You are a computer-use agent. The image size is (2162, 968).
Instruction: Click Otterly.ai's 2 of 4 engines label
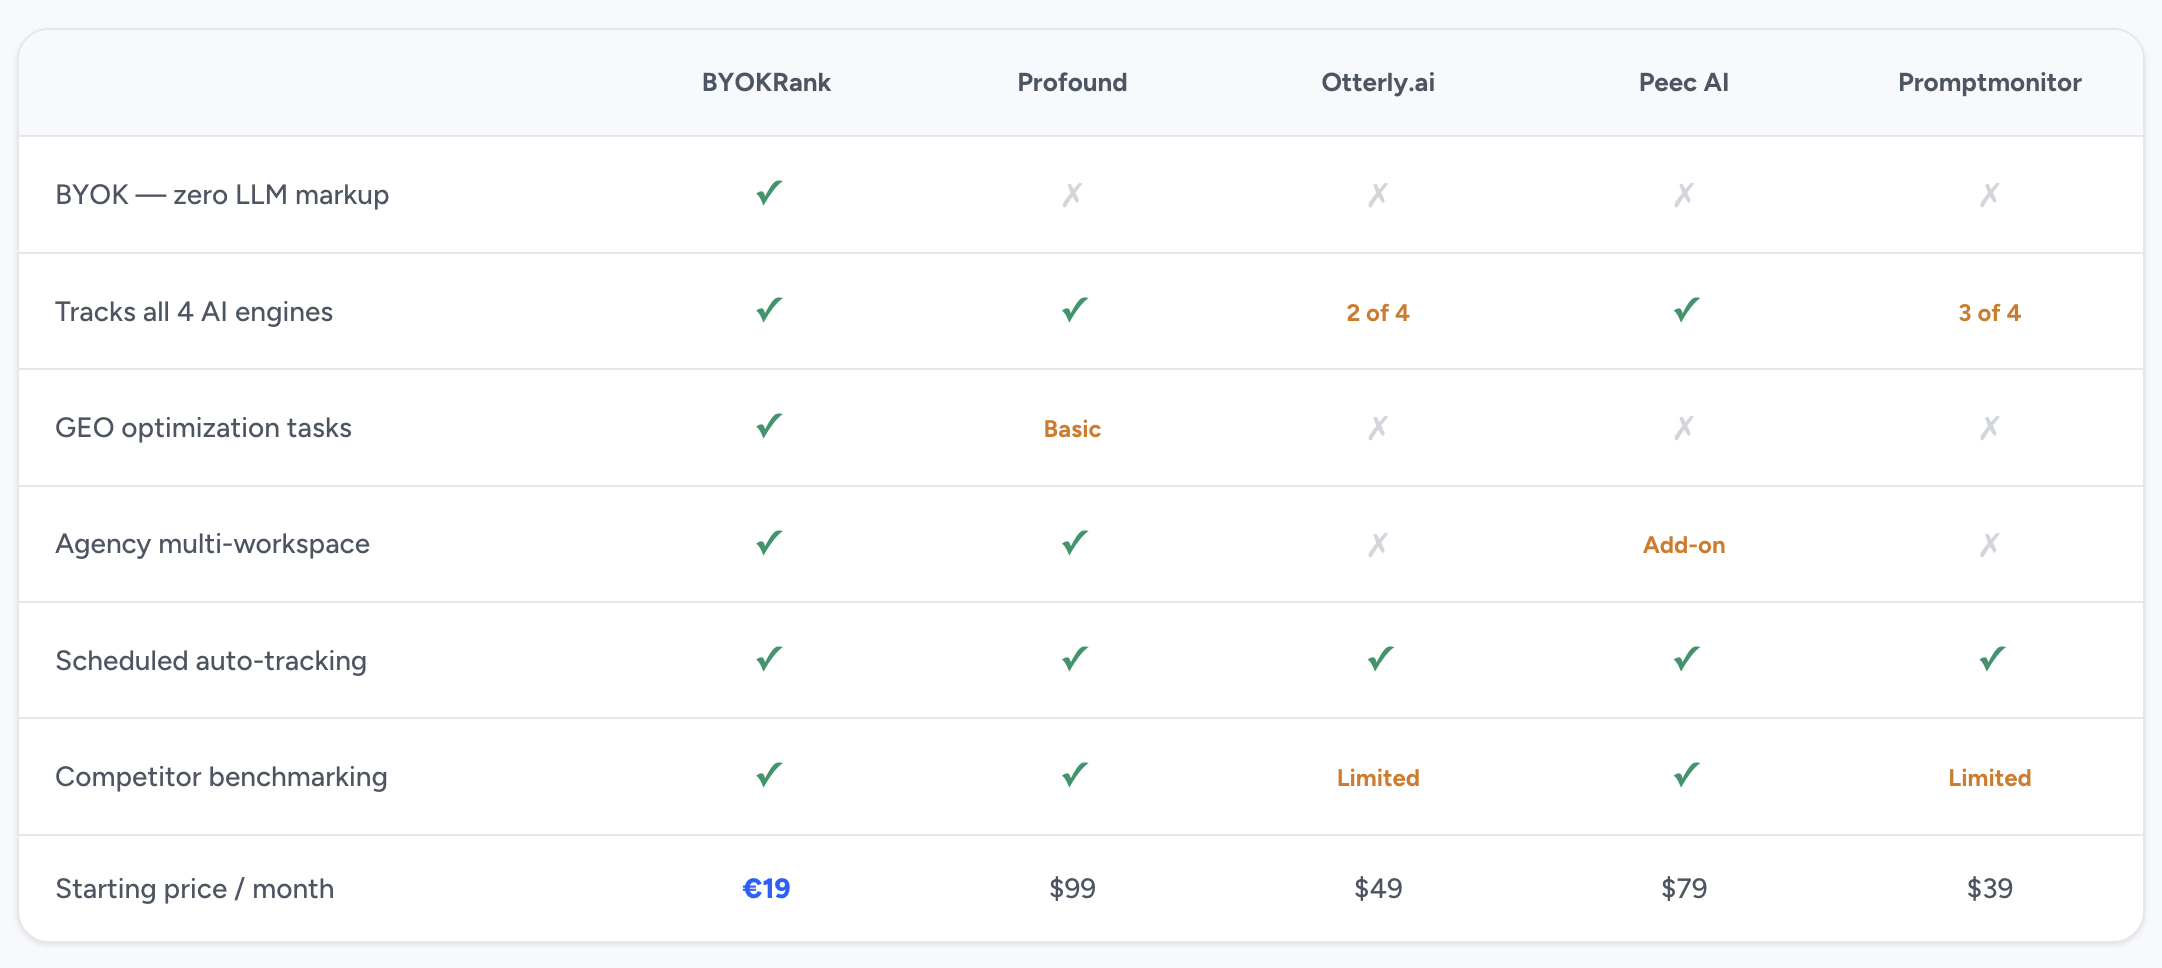click(x=1377, y=313)
